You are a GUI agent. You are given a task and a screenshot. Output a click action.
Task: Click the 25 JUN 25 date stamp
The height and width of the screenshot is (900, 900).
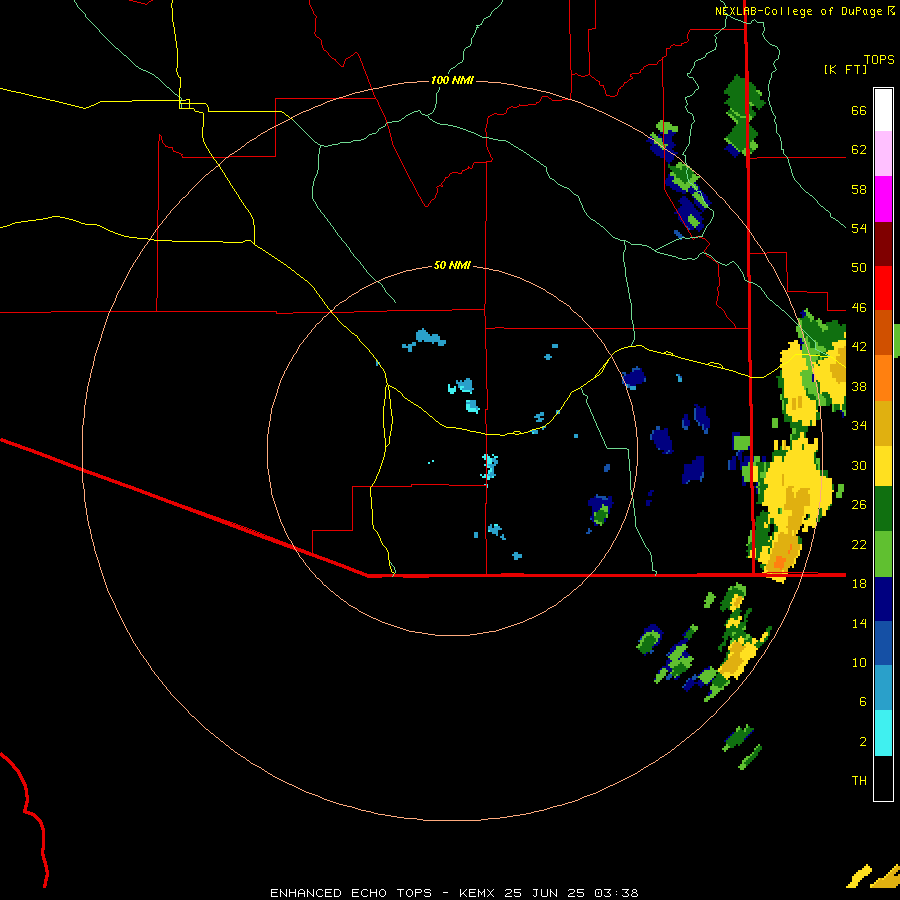[545, 893]
